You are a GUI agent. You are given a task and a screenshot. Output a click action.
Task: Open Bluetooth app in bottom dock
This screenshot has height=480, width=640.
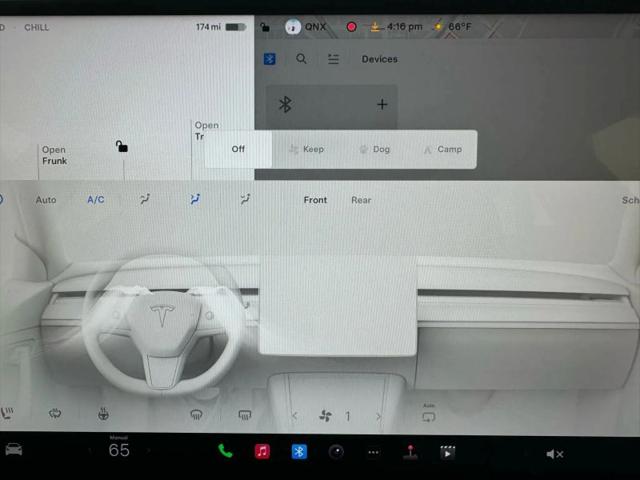pyautogui.click(x=299, y=452)
